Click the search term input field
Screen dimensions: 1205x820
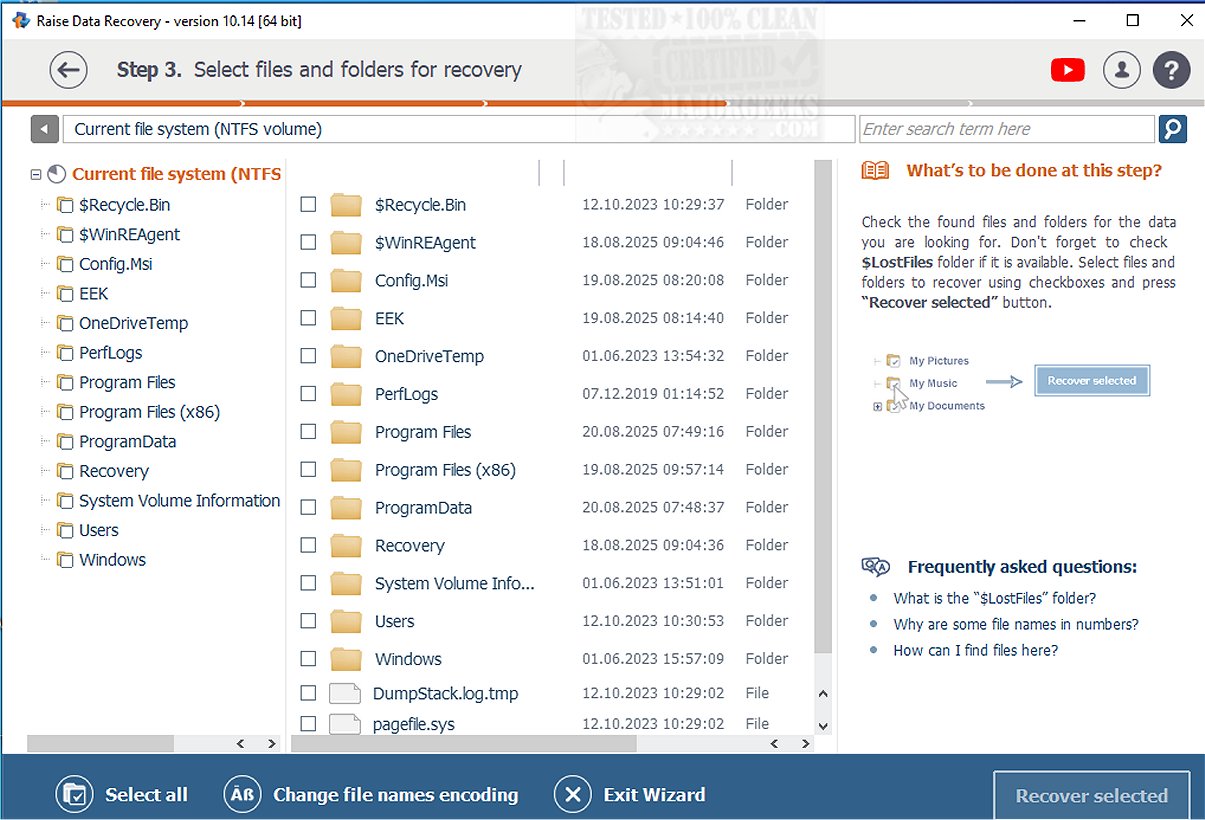(x=1006, y=129)
